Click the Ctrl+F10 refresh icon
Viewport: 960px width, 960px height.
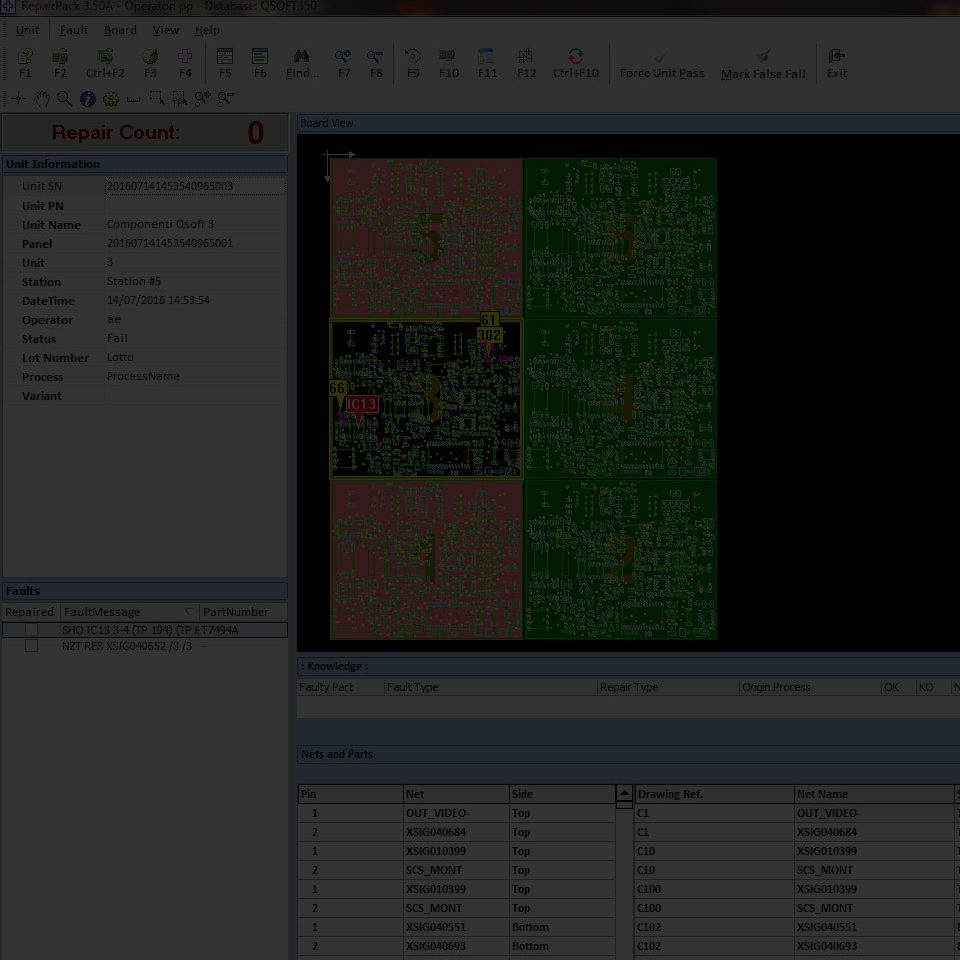(x=575, y=58)
